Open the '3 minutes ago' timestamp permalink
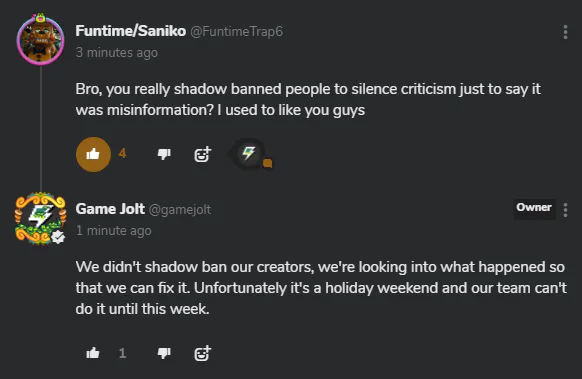Viewport: 582px width, 379px height. click(x=117, y=53)
